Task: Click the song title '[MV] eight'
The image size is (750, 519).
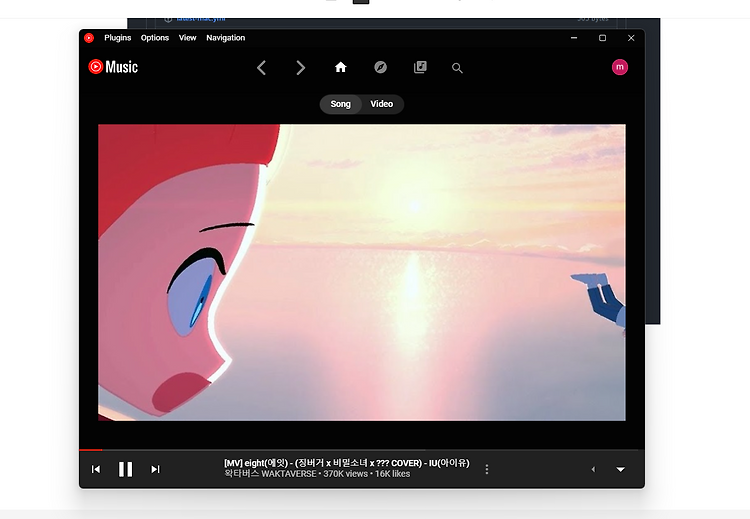Action: pos(347,463)
